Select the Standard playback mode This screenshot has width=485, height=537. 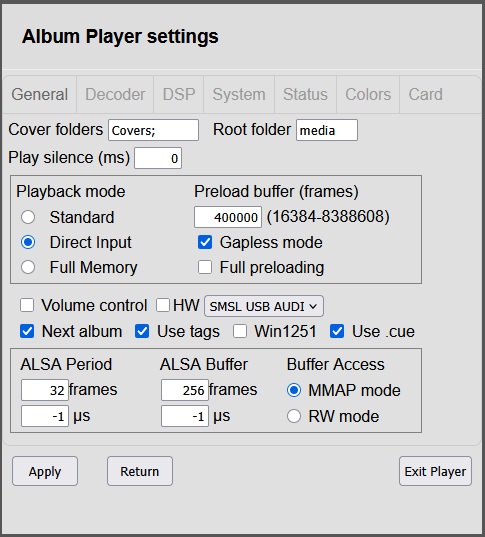[28, 217]
